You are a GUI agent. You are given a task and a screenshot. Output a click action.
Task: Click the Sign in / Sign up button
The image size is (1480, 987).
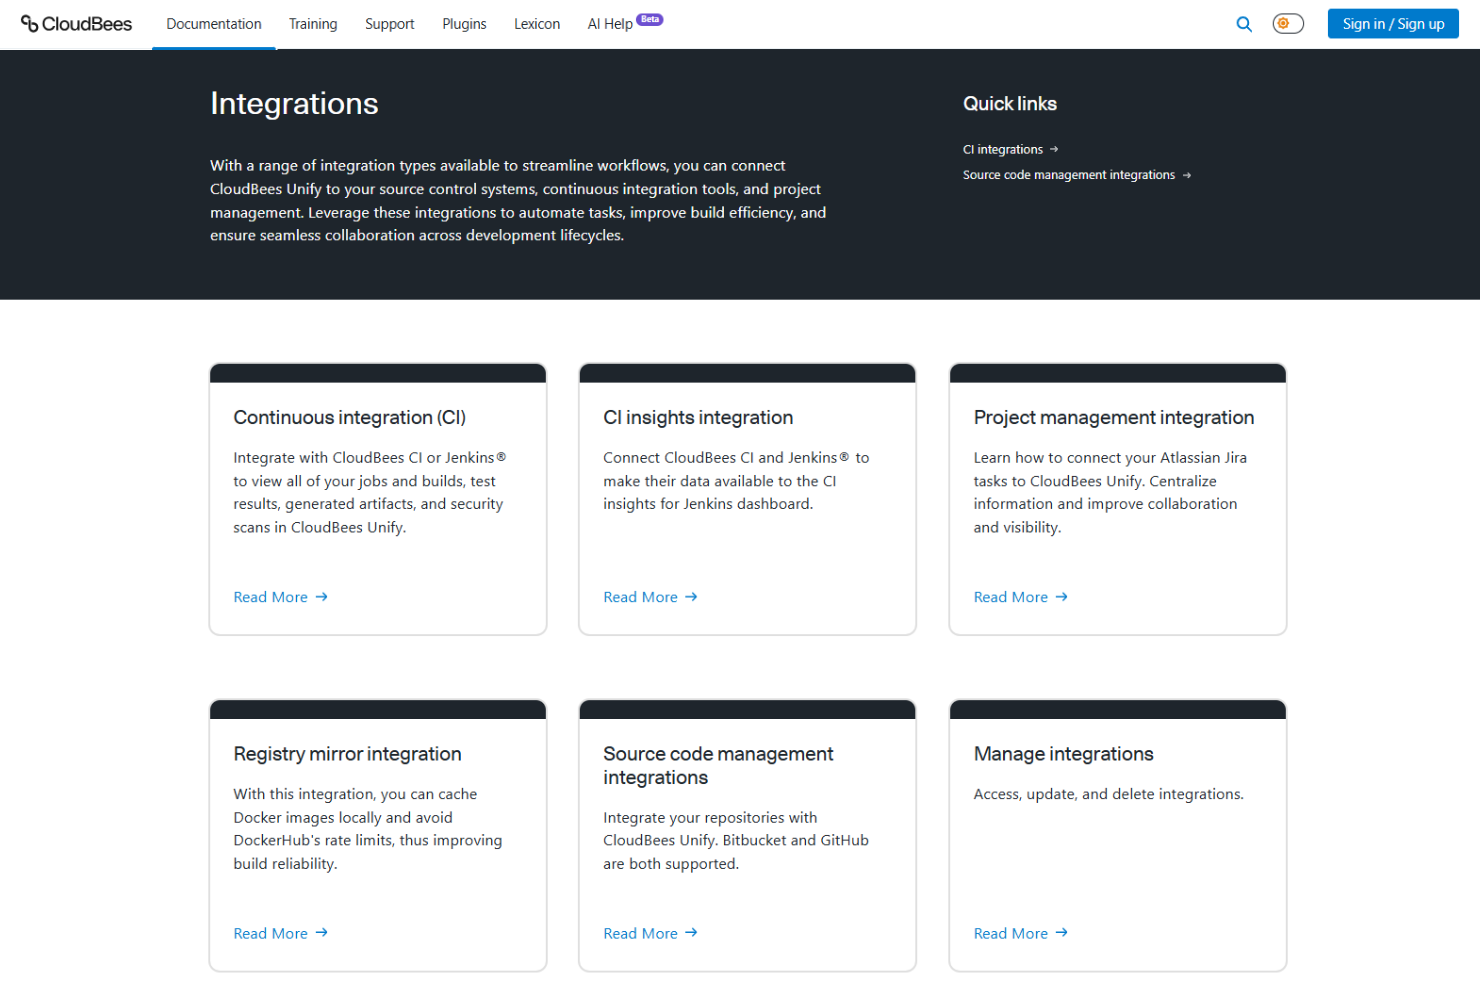(1393, 23)
